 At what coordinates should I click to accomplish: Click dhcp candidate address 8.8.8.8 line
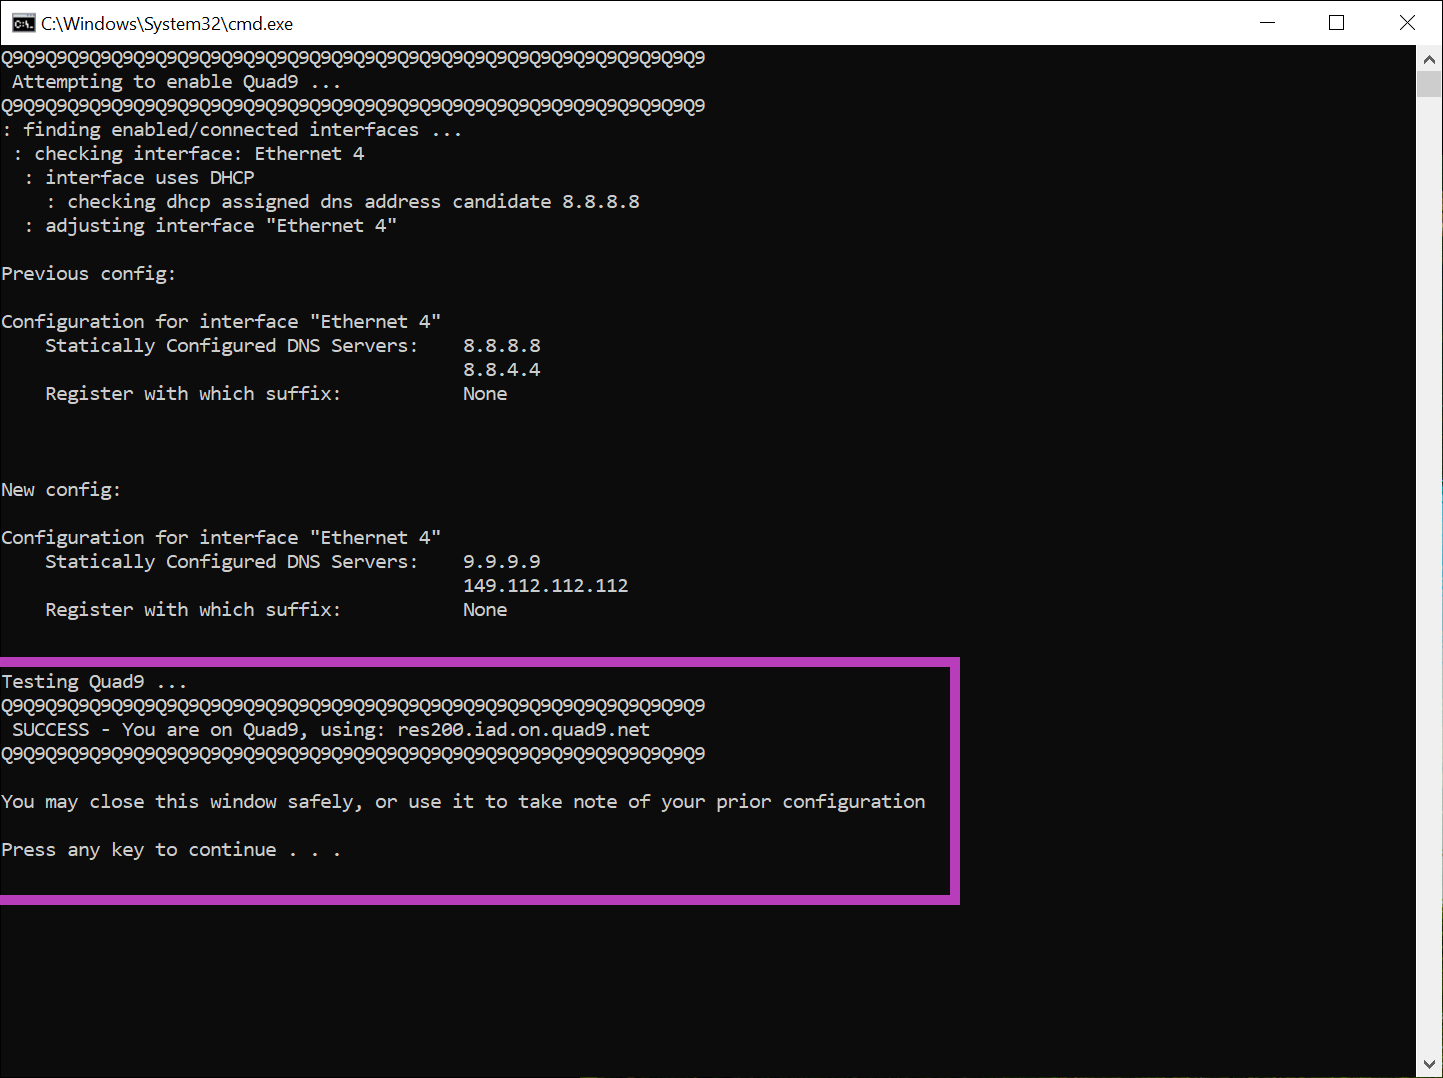pyautogui.click(x=343, y=202)
